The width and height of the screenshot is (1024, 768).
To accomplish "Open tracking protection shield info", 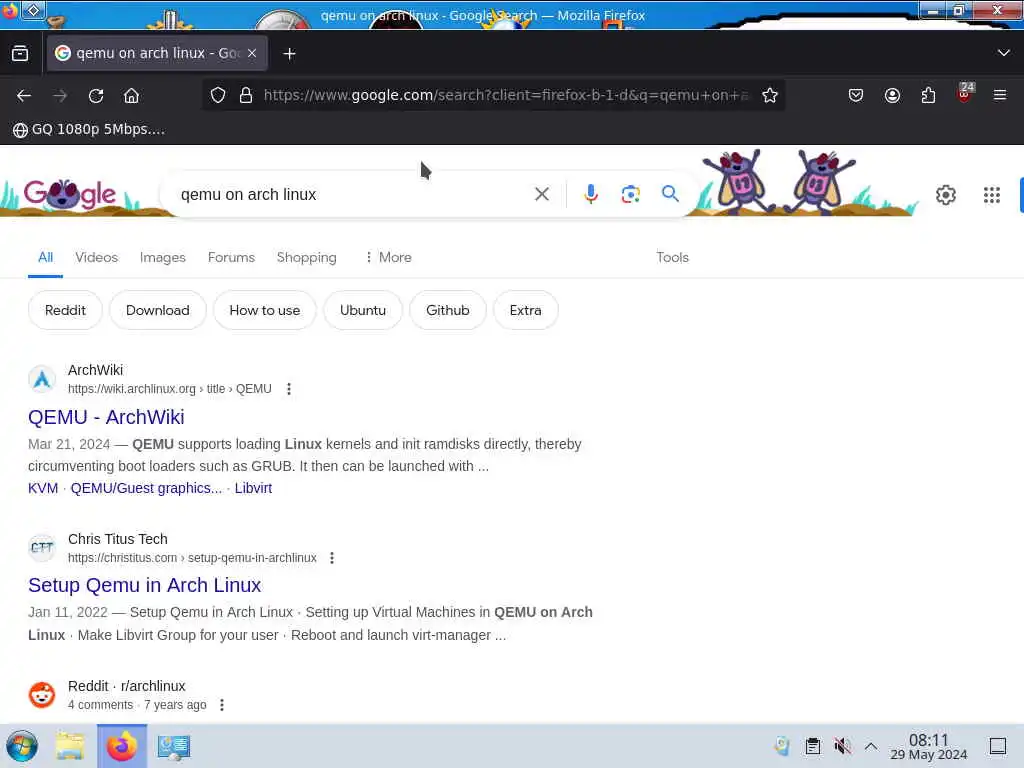I will point(218,95).
